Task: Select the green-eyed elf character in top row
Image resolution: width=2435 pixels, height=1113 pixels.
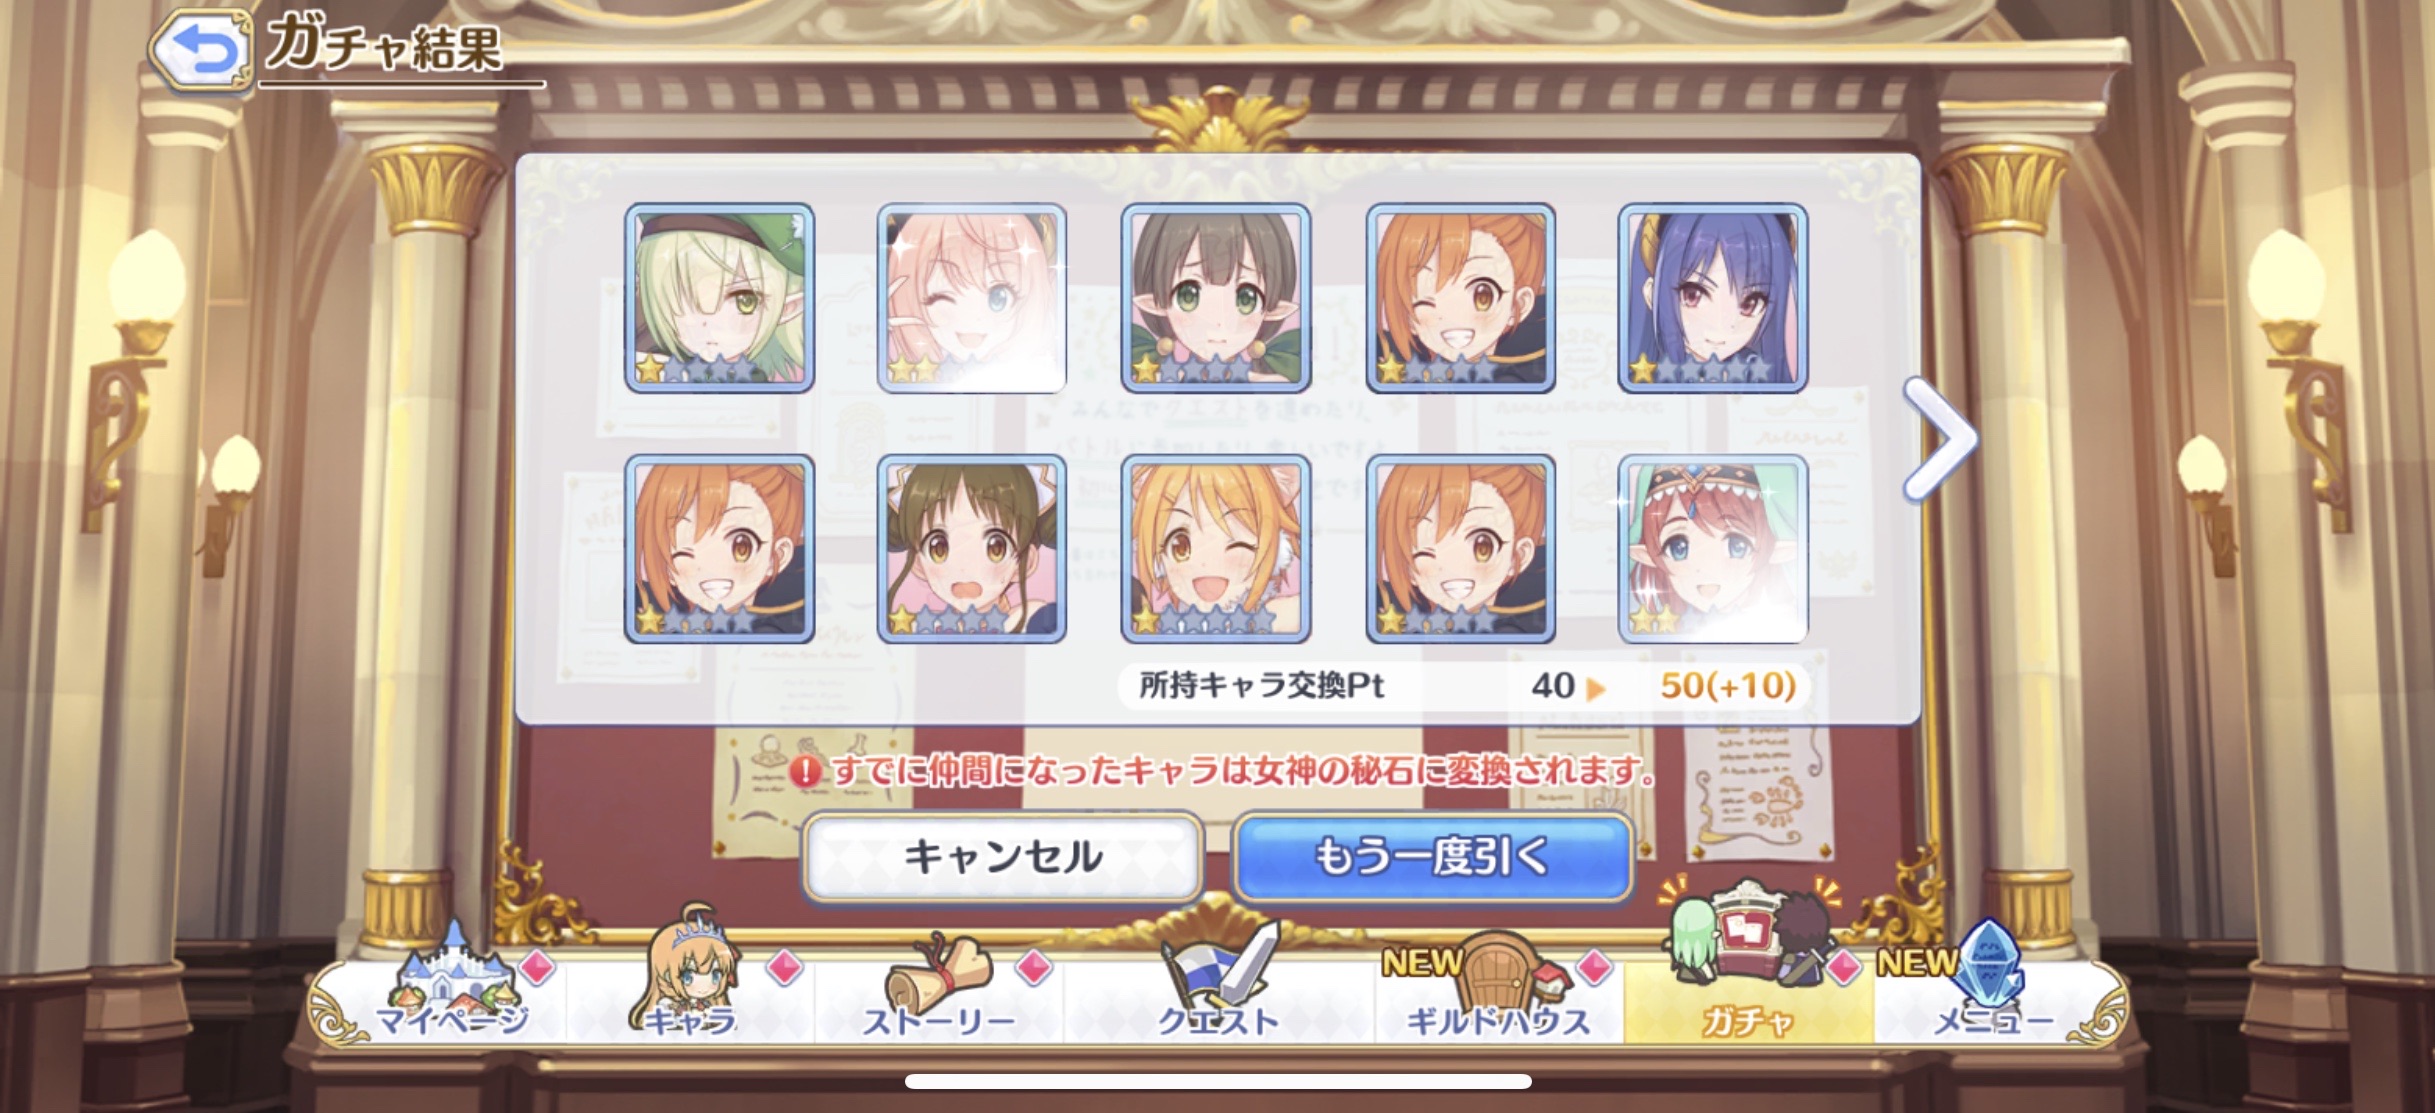Action: tap(1216, 298)
